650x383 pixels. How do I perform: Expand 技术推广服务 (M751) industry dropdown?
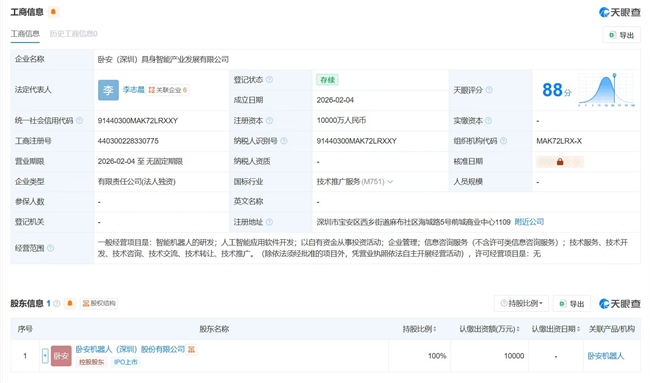[390, 182]
